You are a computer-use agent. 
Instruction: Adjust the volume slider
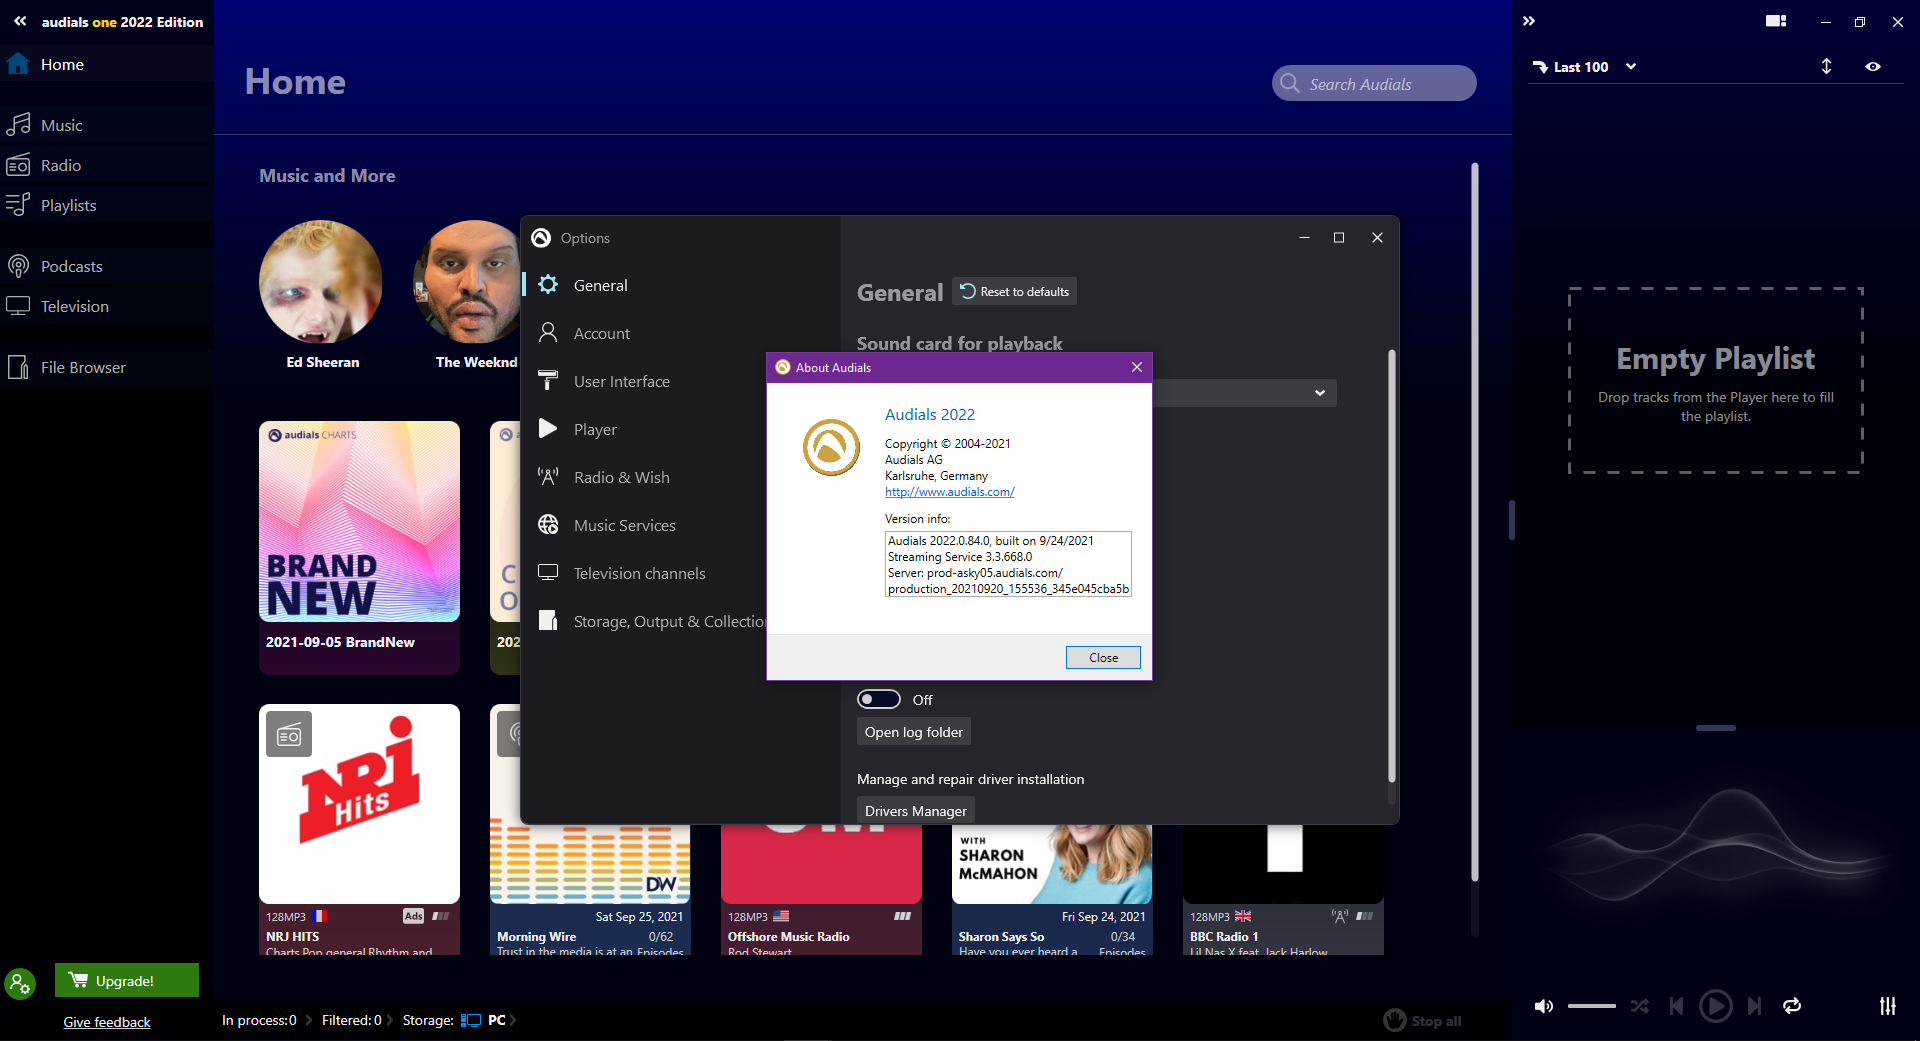pos(1592,1006)
